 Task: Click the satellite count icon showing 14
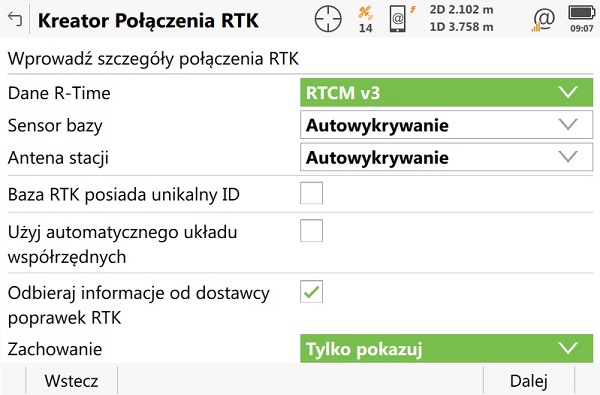click(365, 19)
